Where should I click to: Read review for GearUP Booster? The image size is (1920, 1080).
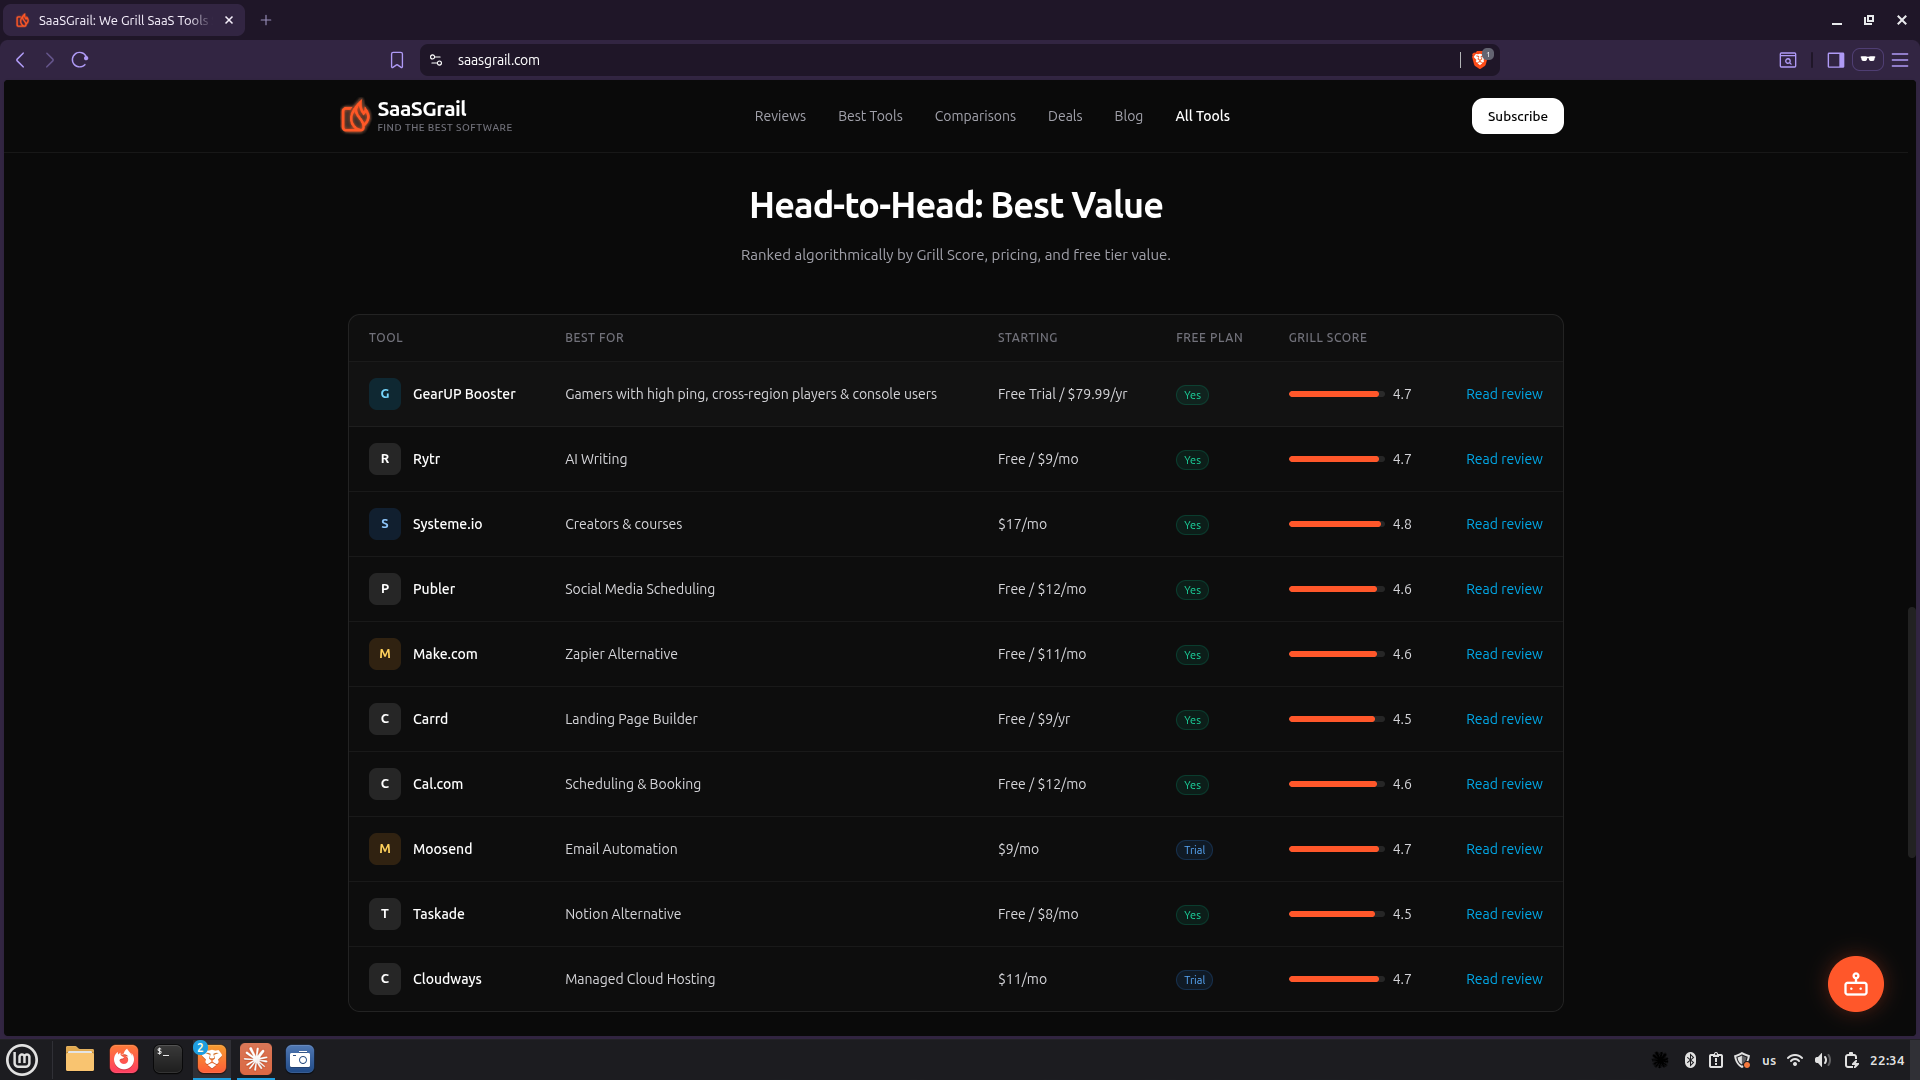(1504, 394)
